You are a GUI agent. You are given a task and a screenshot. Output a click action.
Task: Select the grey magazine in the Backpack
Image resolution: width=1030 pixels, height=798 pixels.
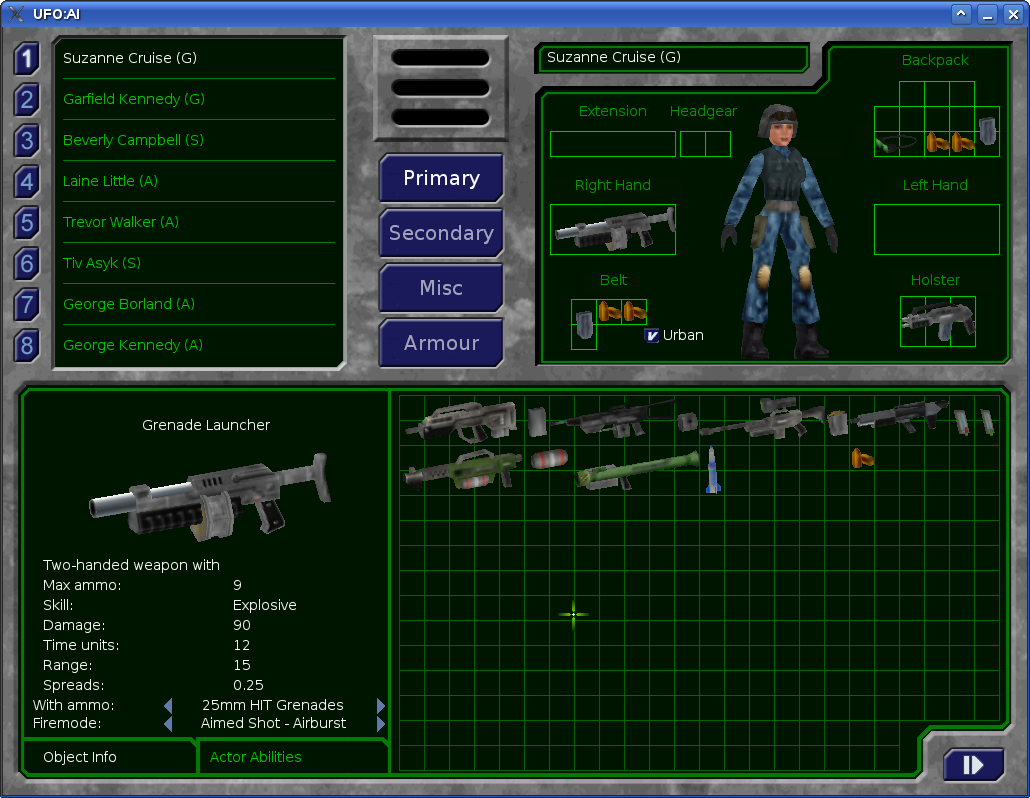[x=987, y=131]
